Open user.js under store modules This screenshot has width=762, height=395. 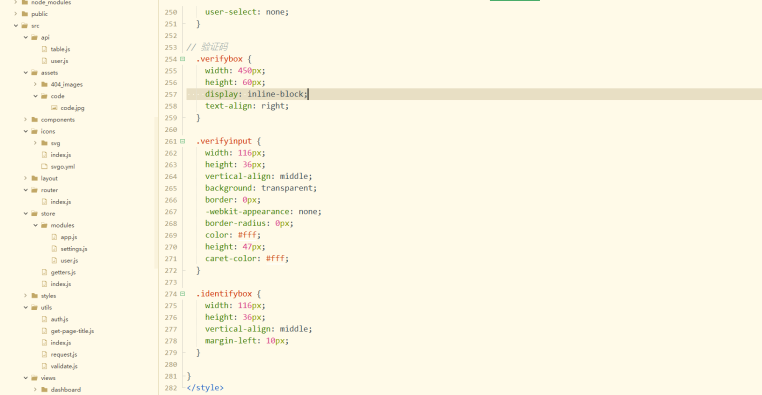pyautogui.click(x=69, y=260)
